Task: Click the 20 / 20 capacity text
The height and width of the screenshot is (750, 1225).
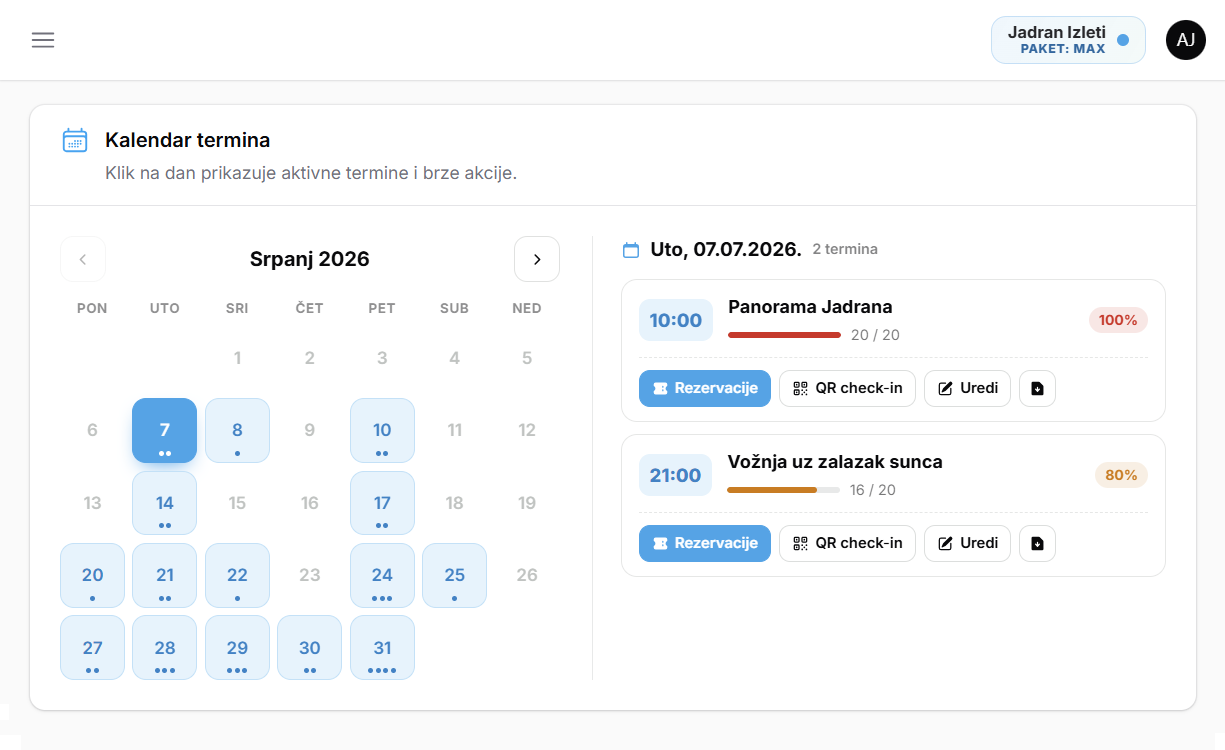Action: click(x=875, y=335)
